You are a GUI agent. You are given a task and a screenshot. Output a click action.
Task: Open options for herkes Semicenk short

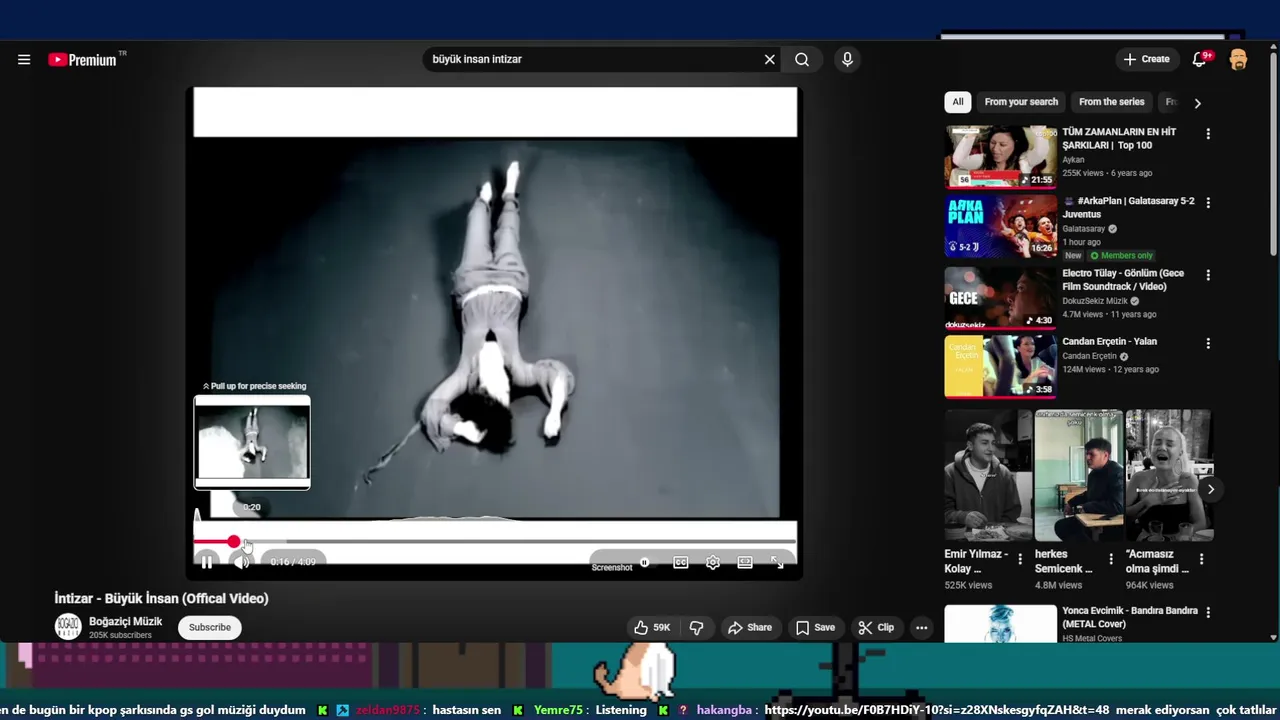click(1111, 559)
